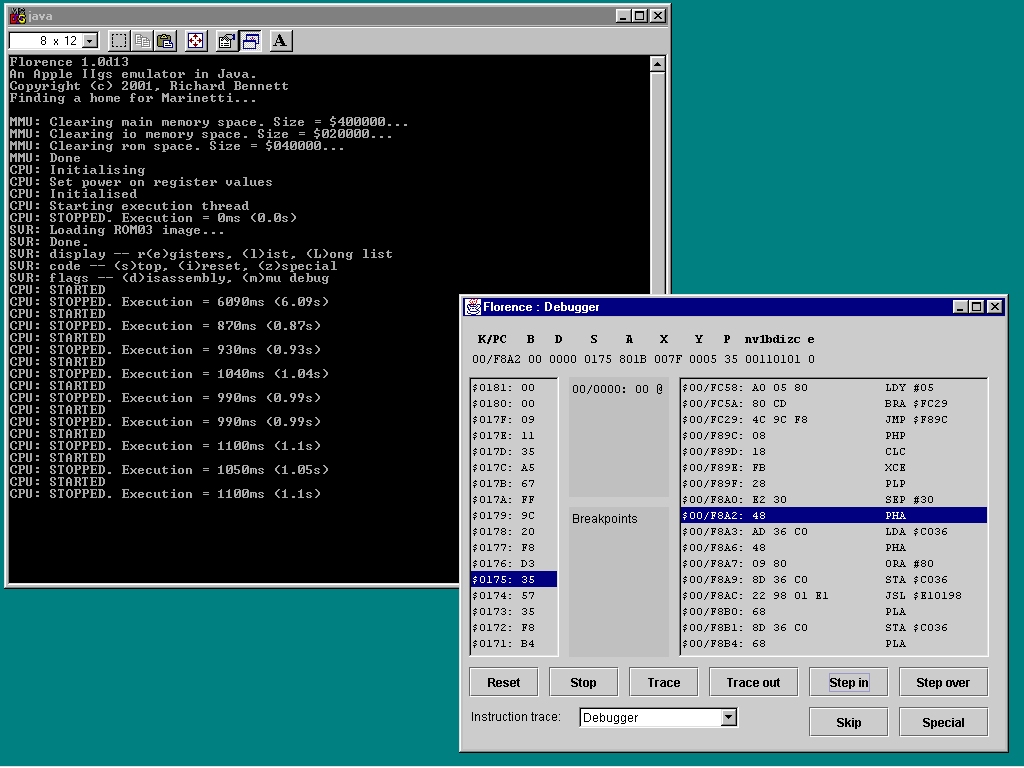Click the Florence Debugger title bar icon
Image resolution: width=1024 pixels, height=768 pixels.
472,307
